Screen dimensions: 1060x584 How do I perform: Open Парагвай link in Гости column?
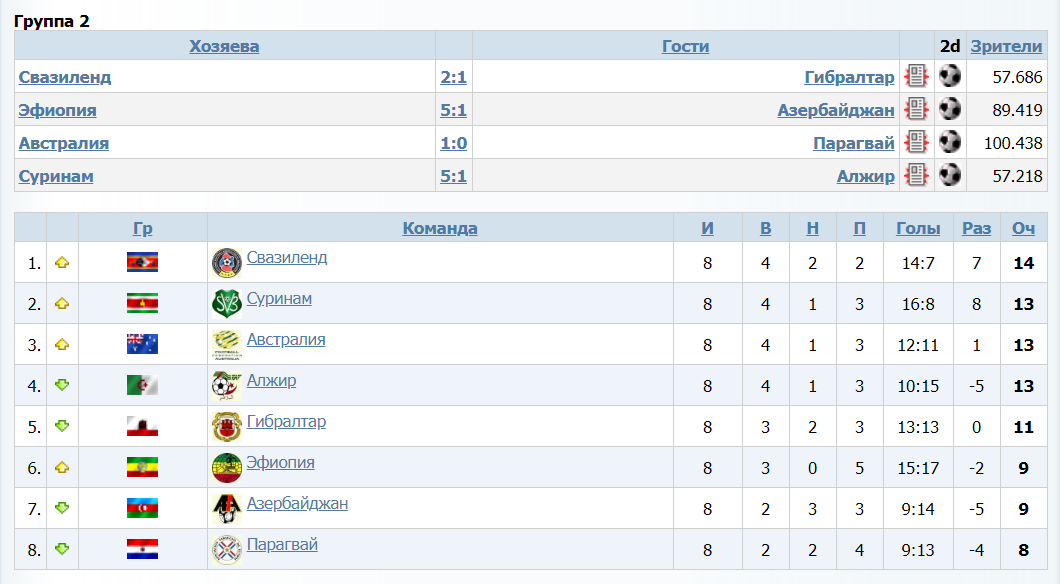point(853,143)
